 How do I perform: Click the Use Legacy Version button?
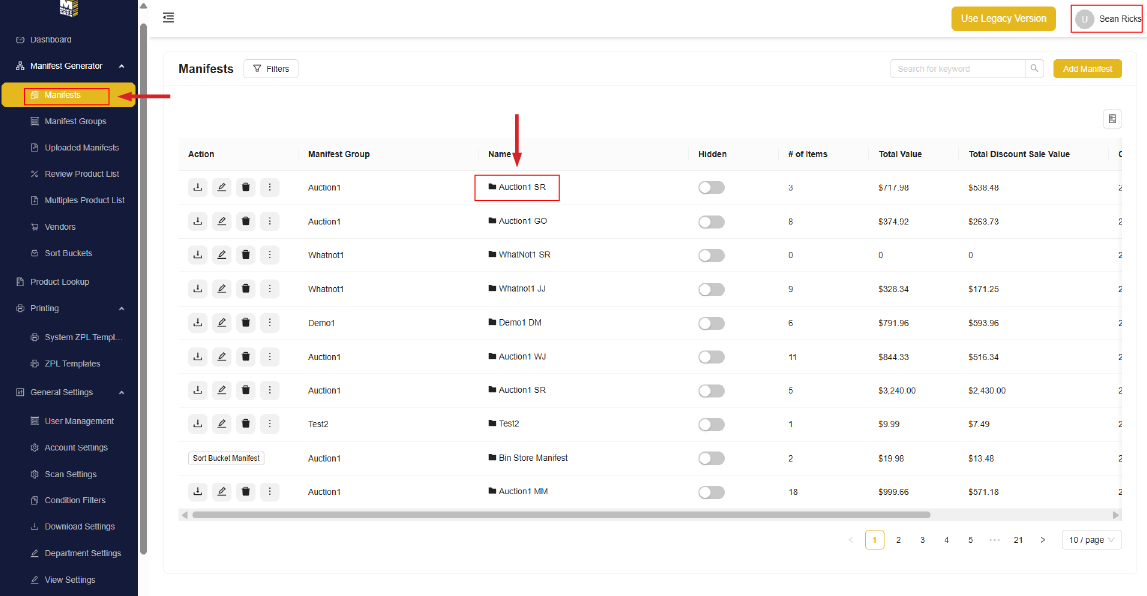1003,19
